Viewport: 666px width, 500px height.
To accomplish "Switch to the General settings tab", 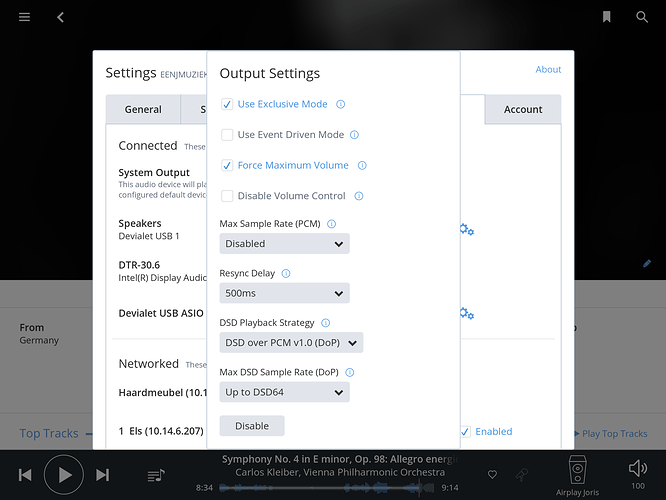I will pyautogui.click(x=143, y=109).
